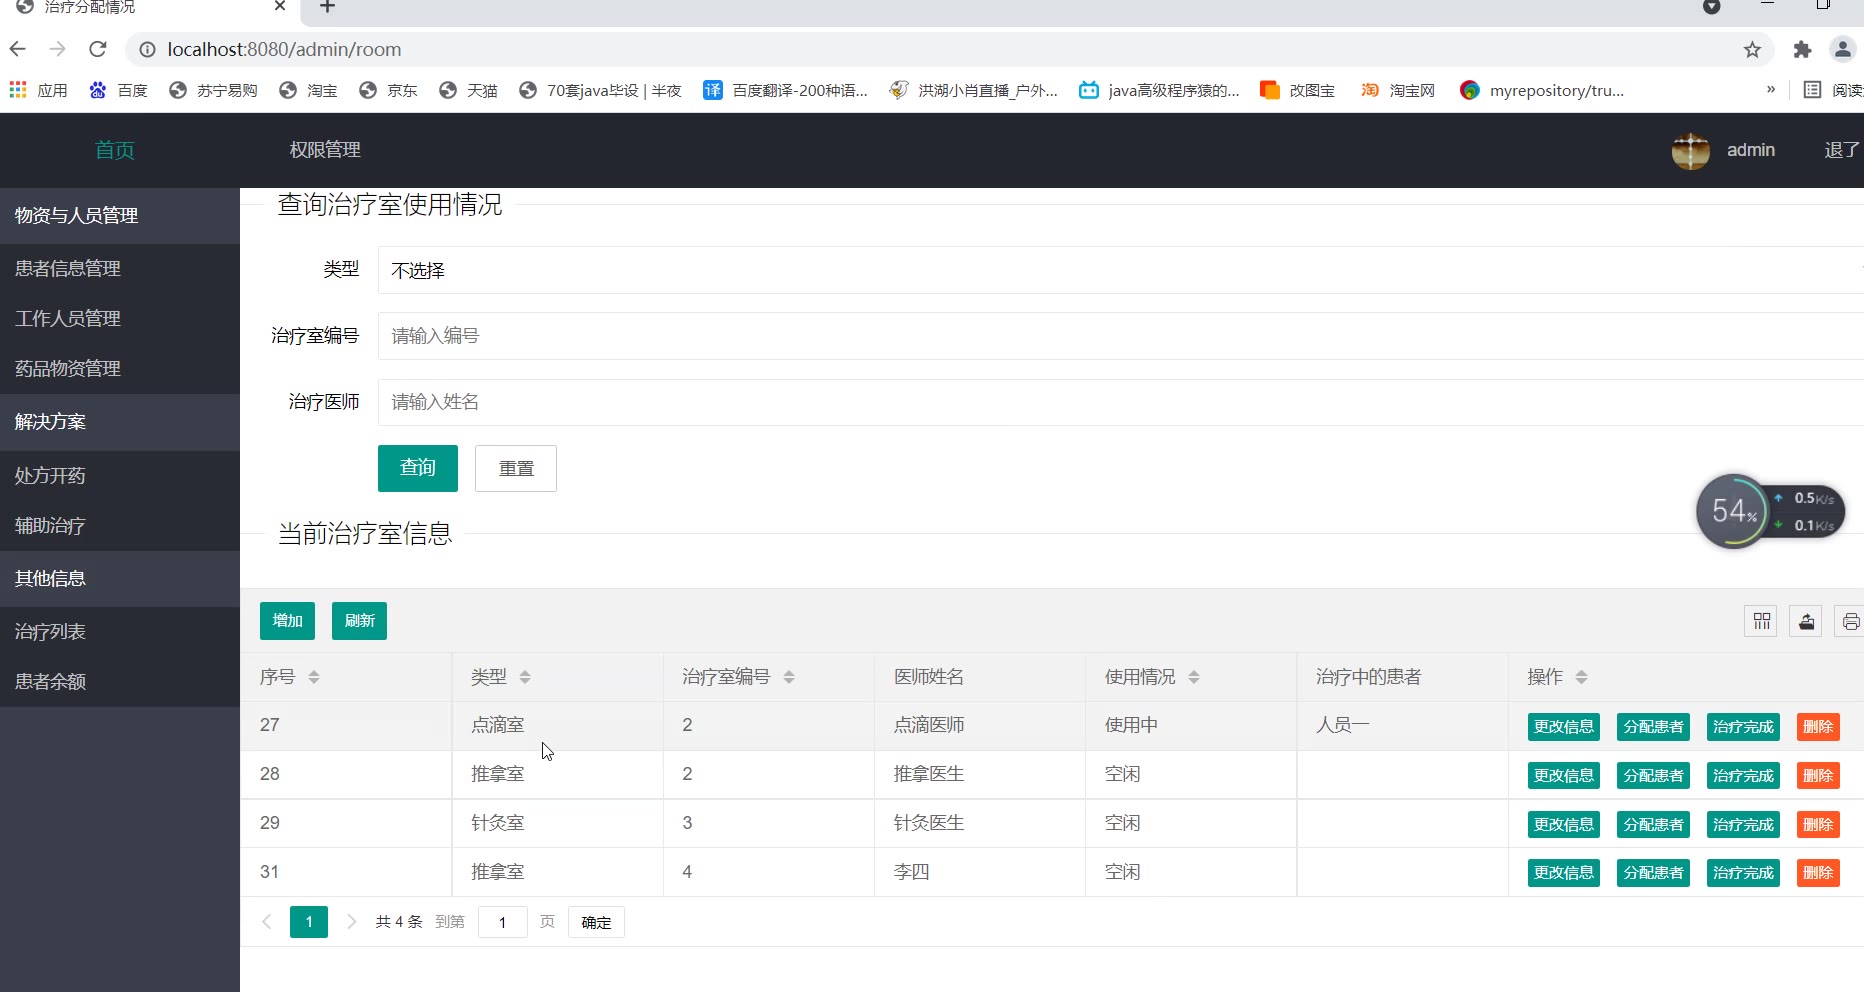The height and width of the screenshot is (992, 1864).
Task: Collapse the 其他信息 sidebar group
Action: (x=120, y=578)
